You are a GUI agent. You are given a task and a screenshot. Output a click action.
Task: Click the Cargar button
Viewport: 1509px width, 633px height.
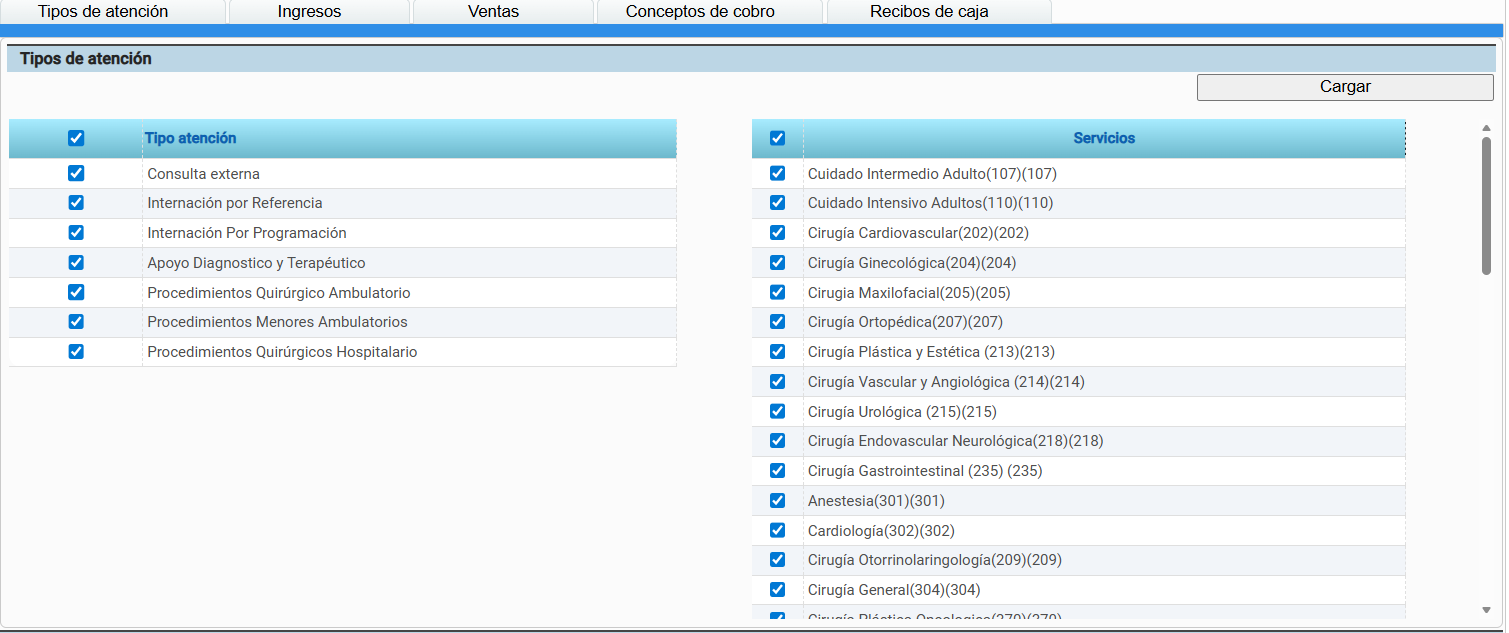click(x=1344, y=87)
